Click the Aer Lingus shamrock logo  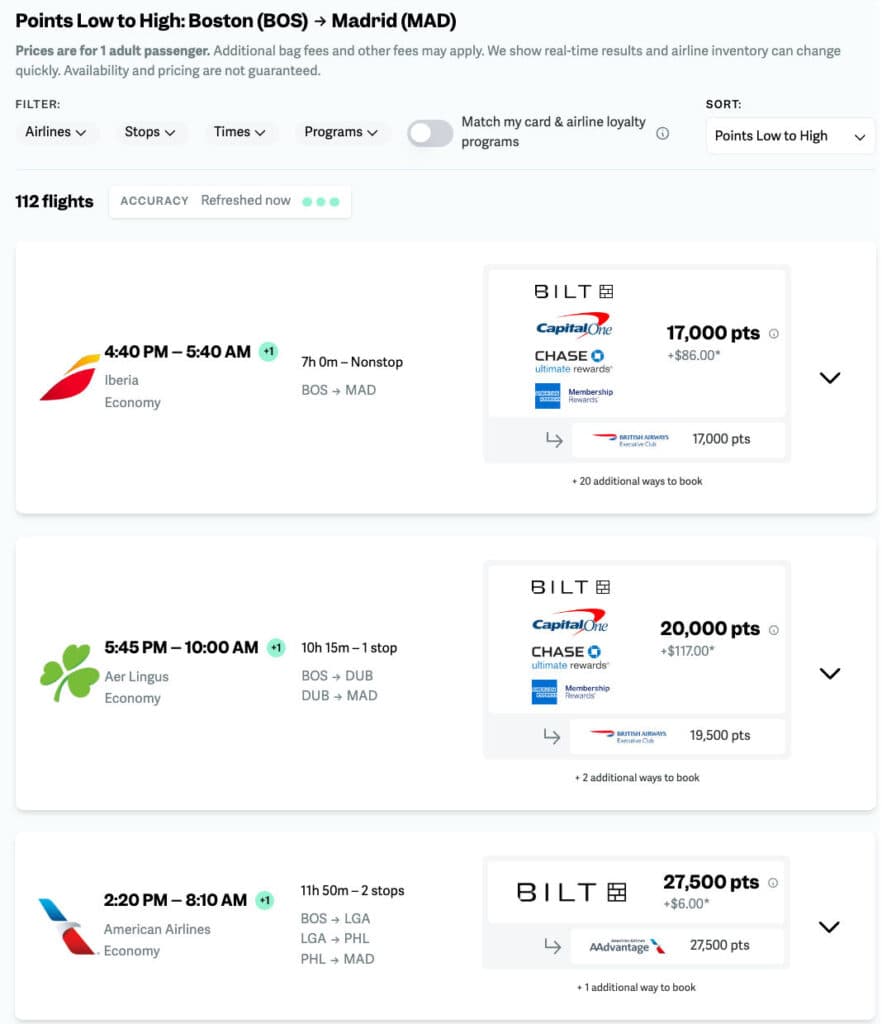click(69, 673)
